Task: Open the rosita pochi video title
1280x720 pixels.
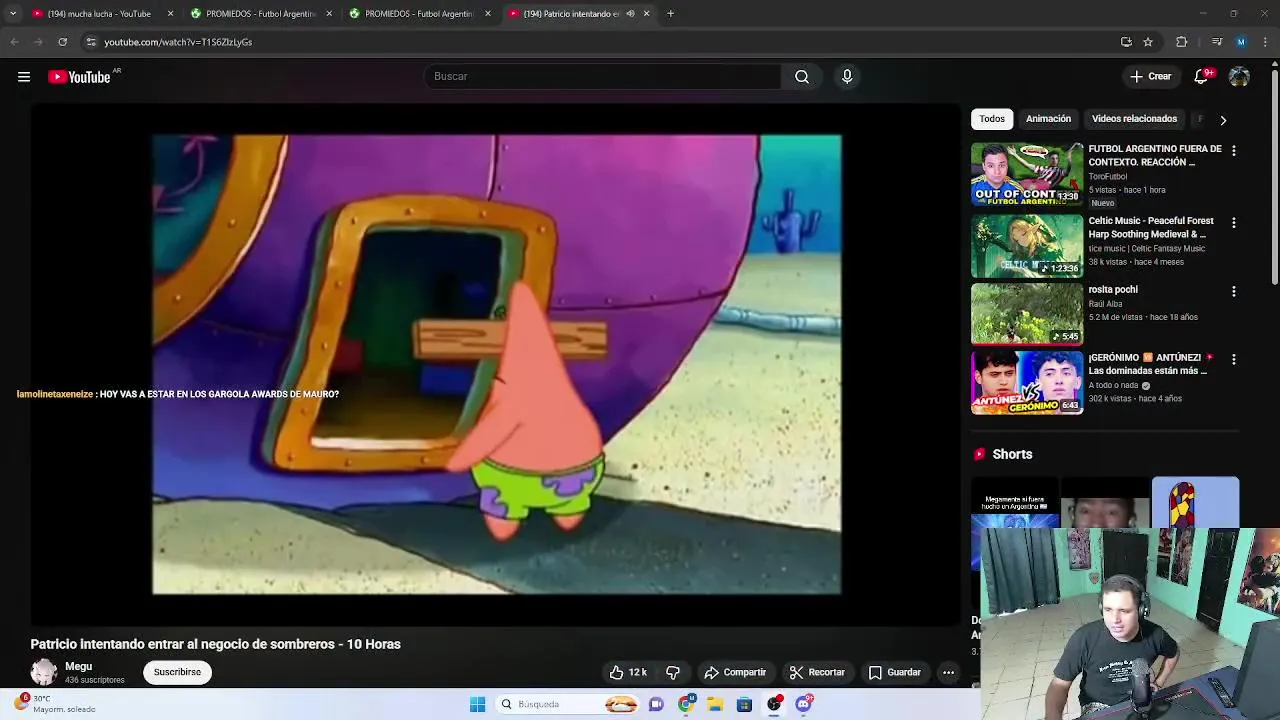Action: 1113,290
